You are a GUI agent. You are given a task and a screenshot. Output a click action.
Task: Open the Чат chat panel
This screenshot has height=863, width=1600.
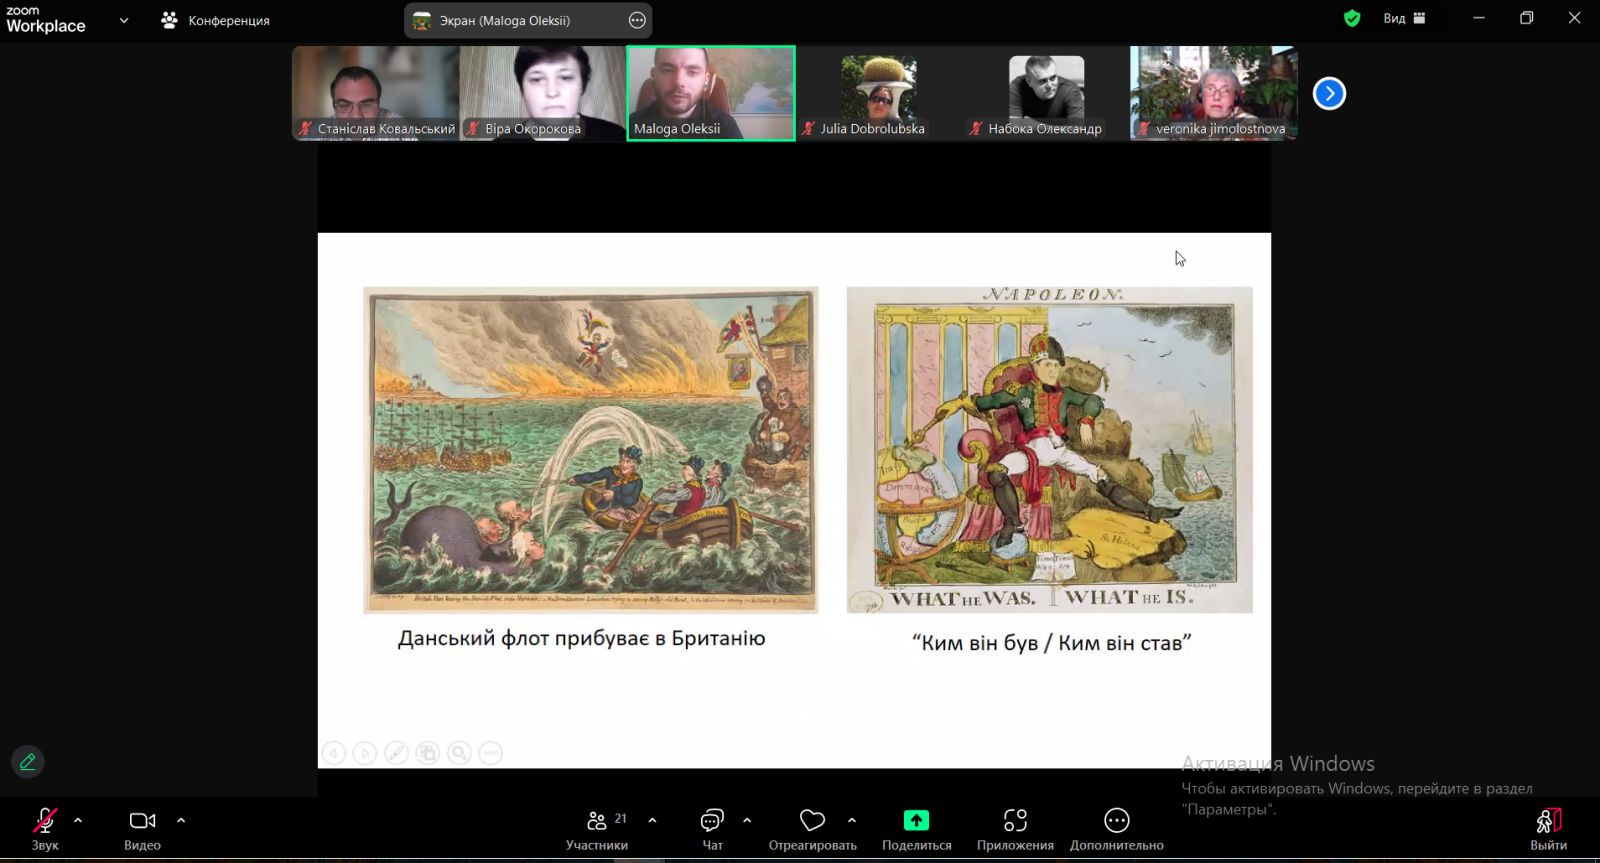pos(712,829)
